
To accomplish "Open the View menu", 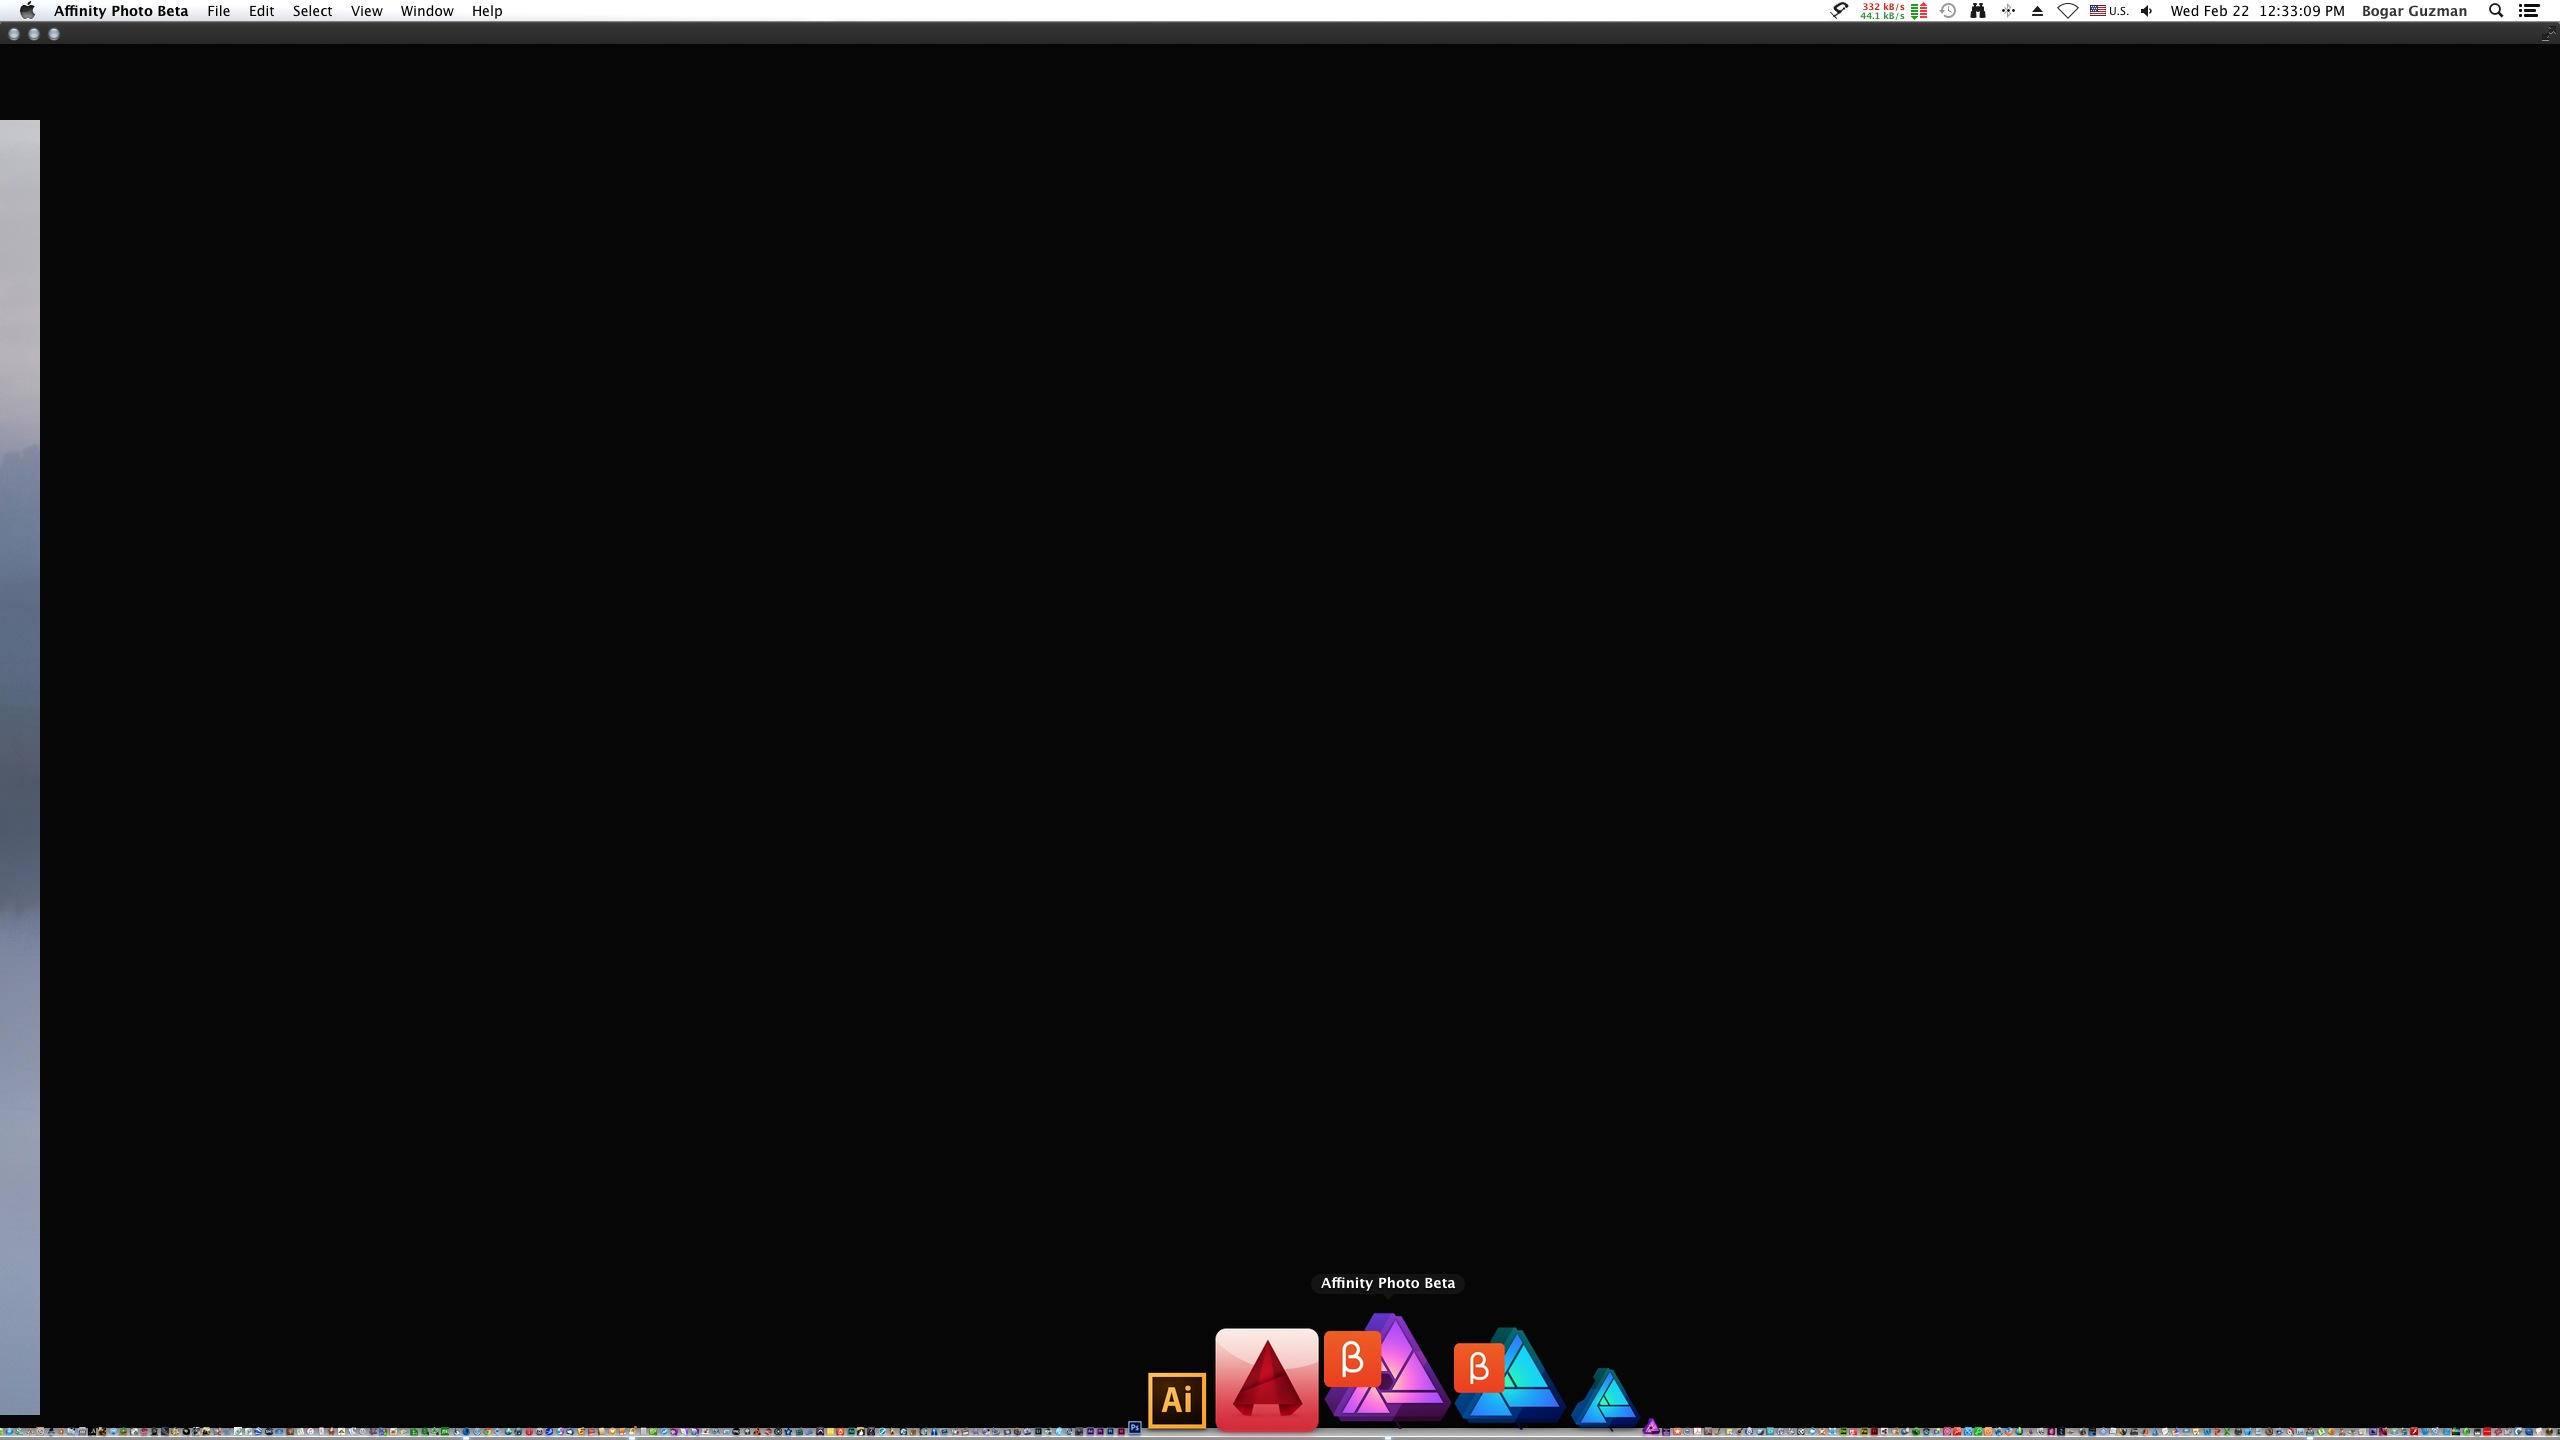I will (x=366, y=11).
